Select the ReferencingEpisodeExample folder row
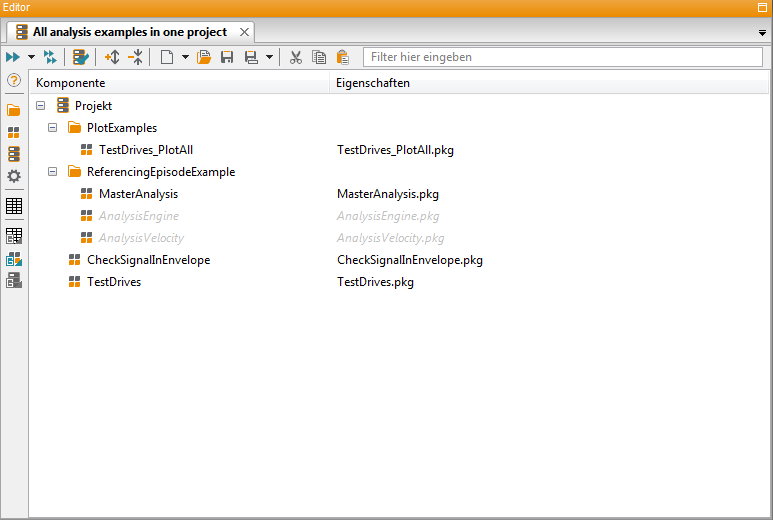Screen dimensions: 773x520 click(161, 172)
